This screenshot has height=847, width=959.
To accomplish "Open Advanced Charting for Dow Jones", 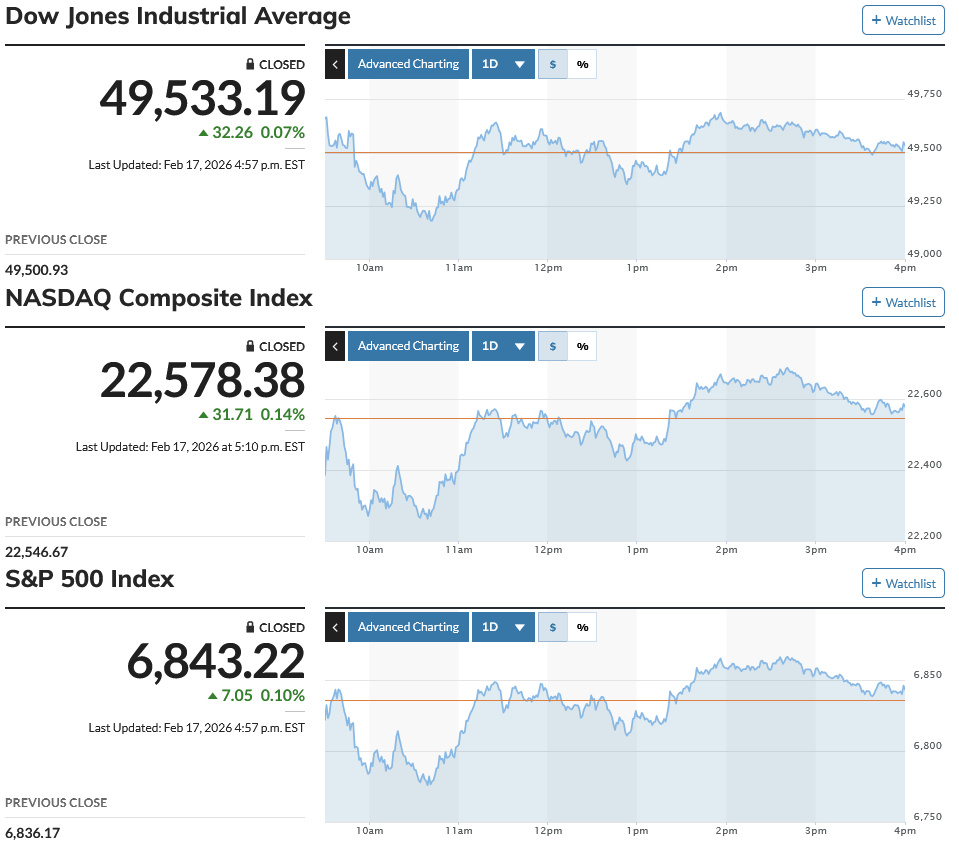I will point(409,64).
